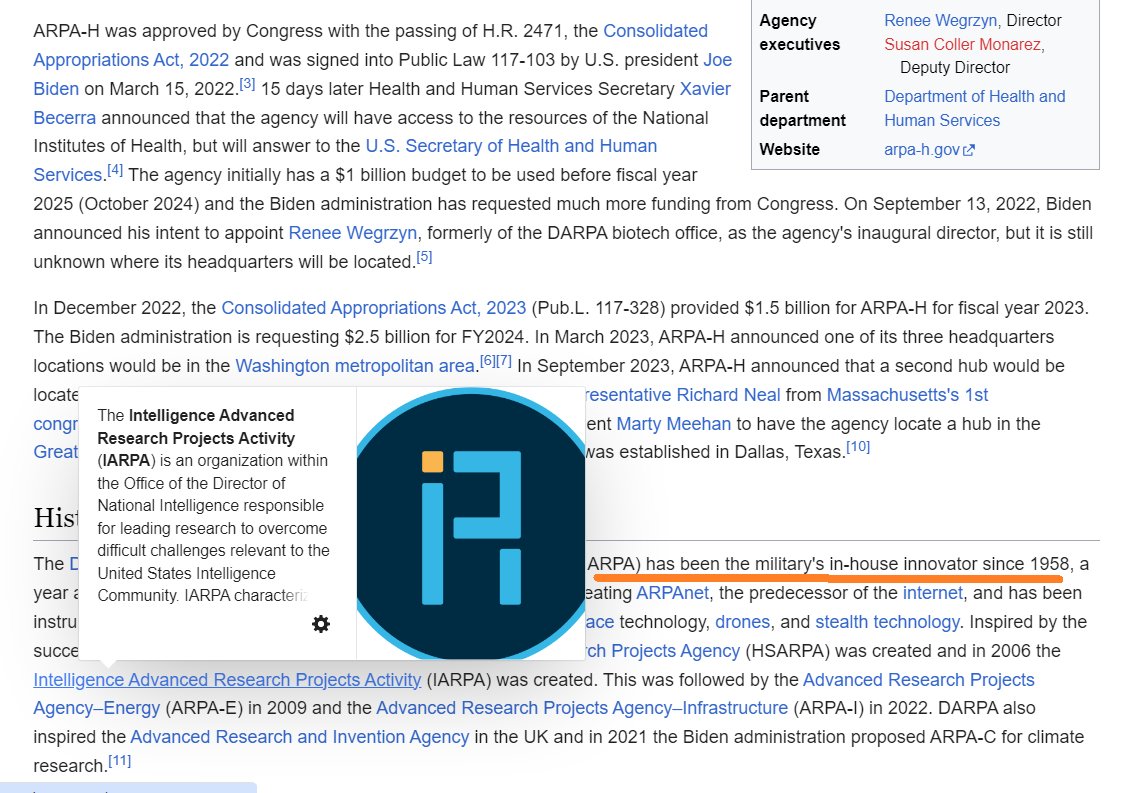Follow the ARPAnet link

tap(672, 594)
